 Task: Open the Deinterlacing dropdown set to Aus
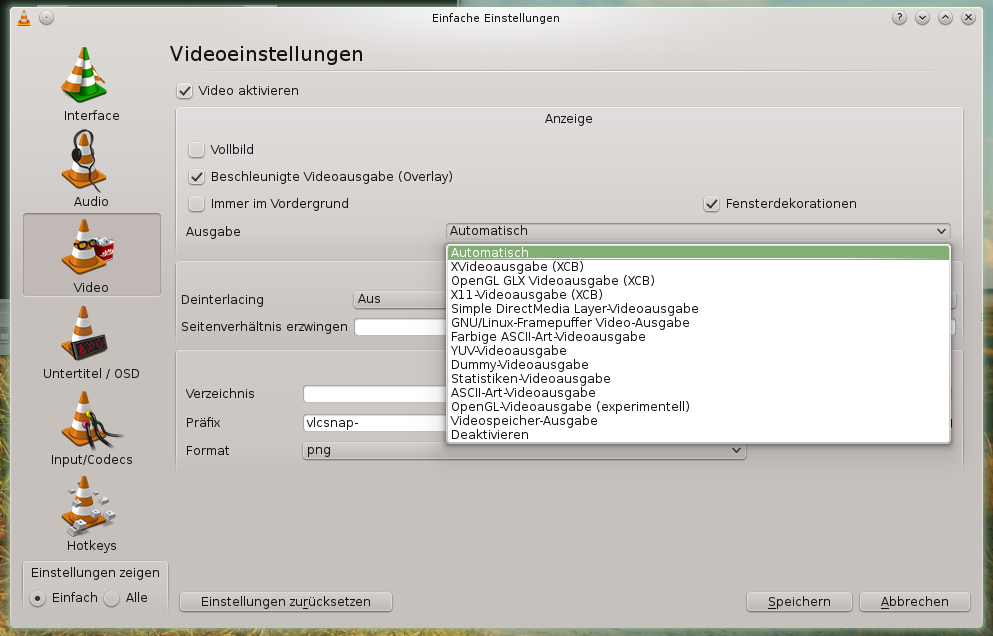(x=400, y=299)
